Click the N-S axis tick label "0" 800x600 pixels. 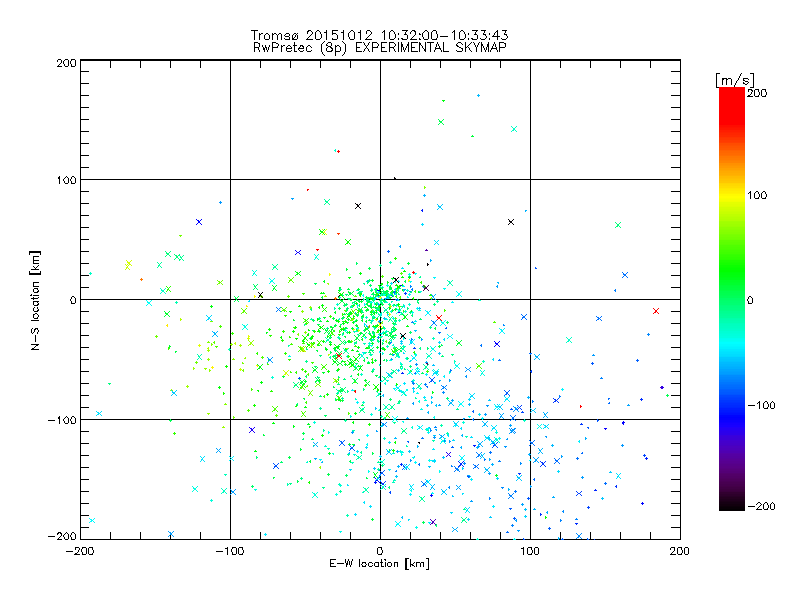[x=73, y=300]
